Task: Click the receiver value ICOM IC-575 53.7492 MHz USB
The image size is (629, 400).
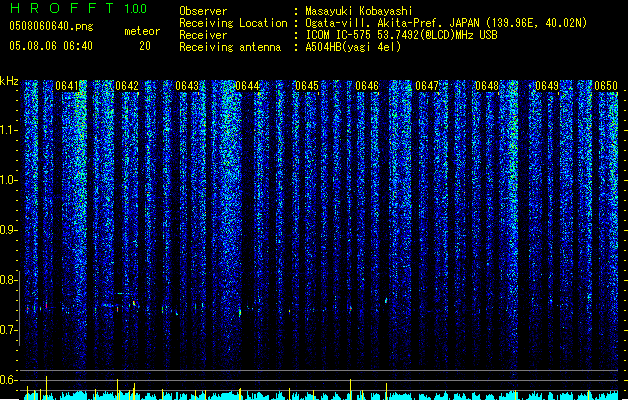Action: 402,35
